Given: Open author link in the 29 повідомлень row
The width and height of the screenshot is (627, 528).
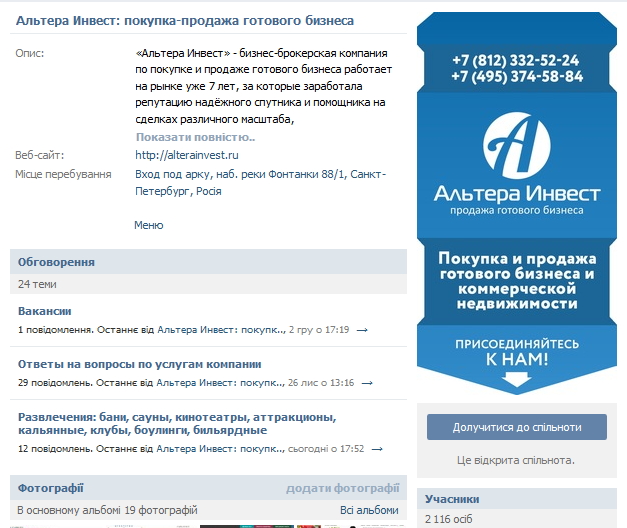Looking at the screenshot, I should point(220,383).
